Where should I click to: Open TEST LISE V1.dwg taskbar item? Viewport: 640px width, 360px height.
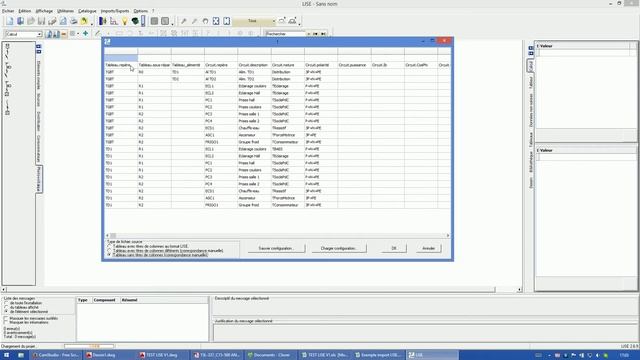point(161,355)
